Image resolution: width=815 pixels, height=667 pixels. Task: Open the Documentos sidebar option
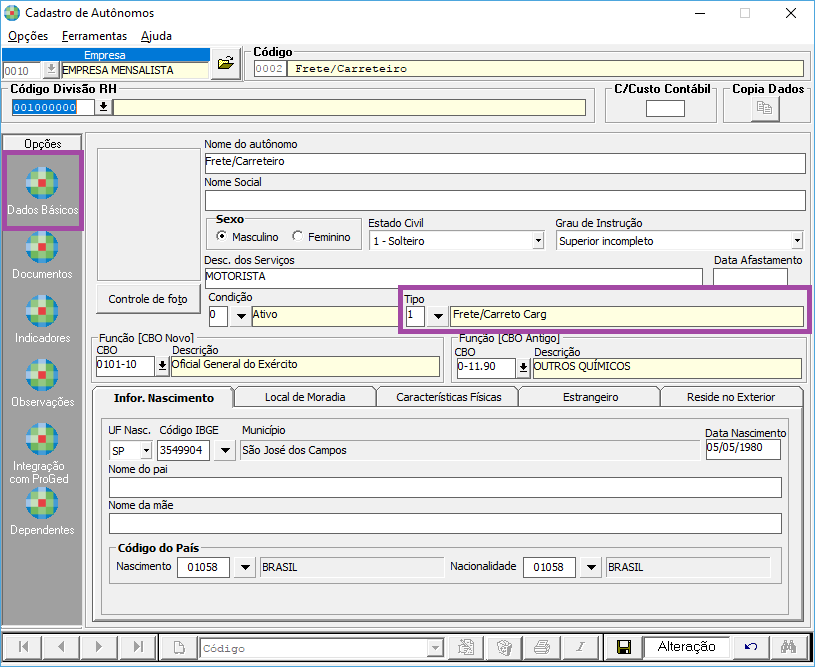(x=42, y=255)
